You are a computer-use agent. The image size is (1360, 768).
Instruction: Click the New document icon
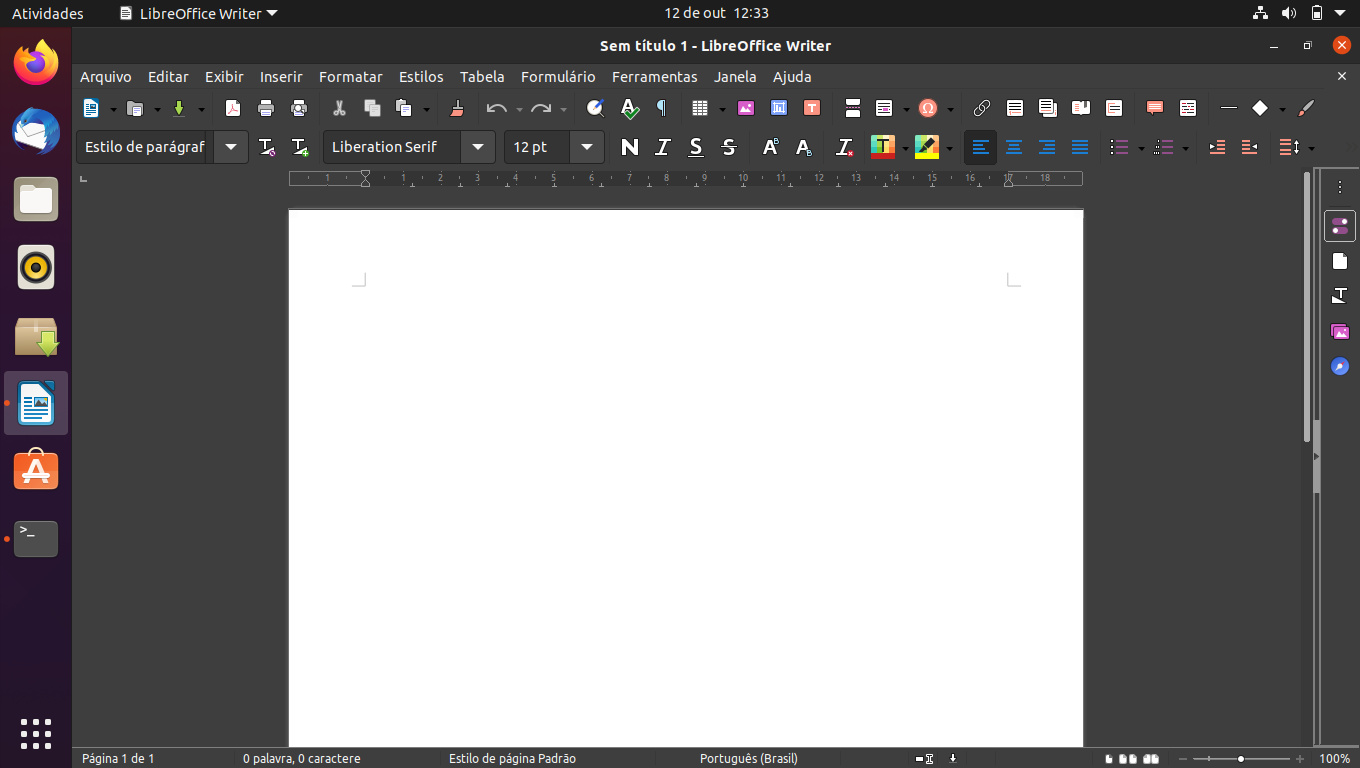pyautogui.click(x=91, y=108)
